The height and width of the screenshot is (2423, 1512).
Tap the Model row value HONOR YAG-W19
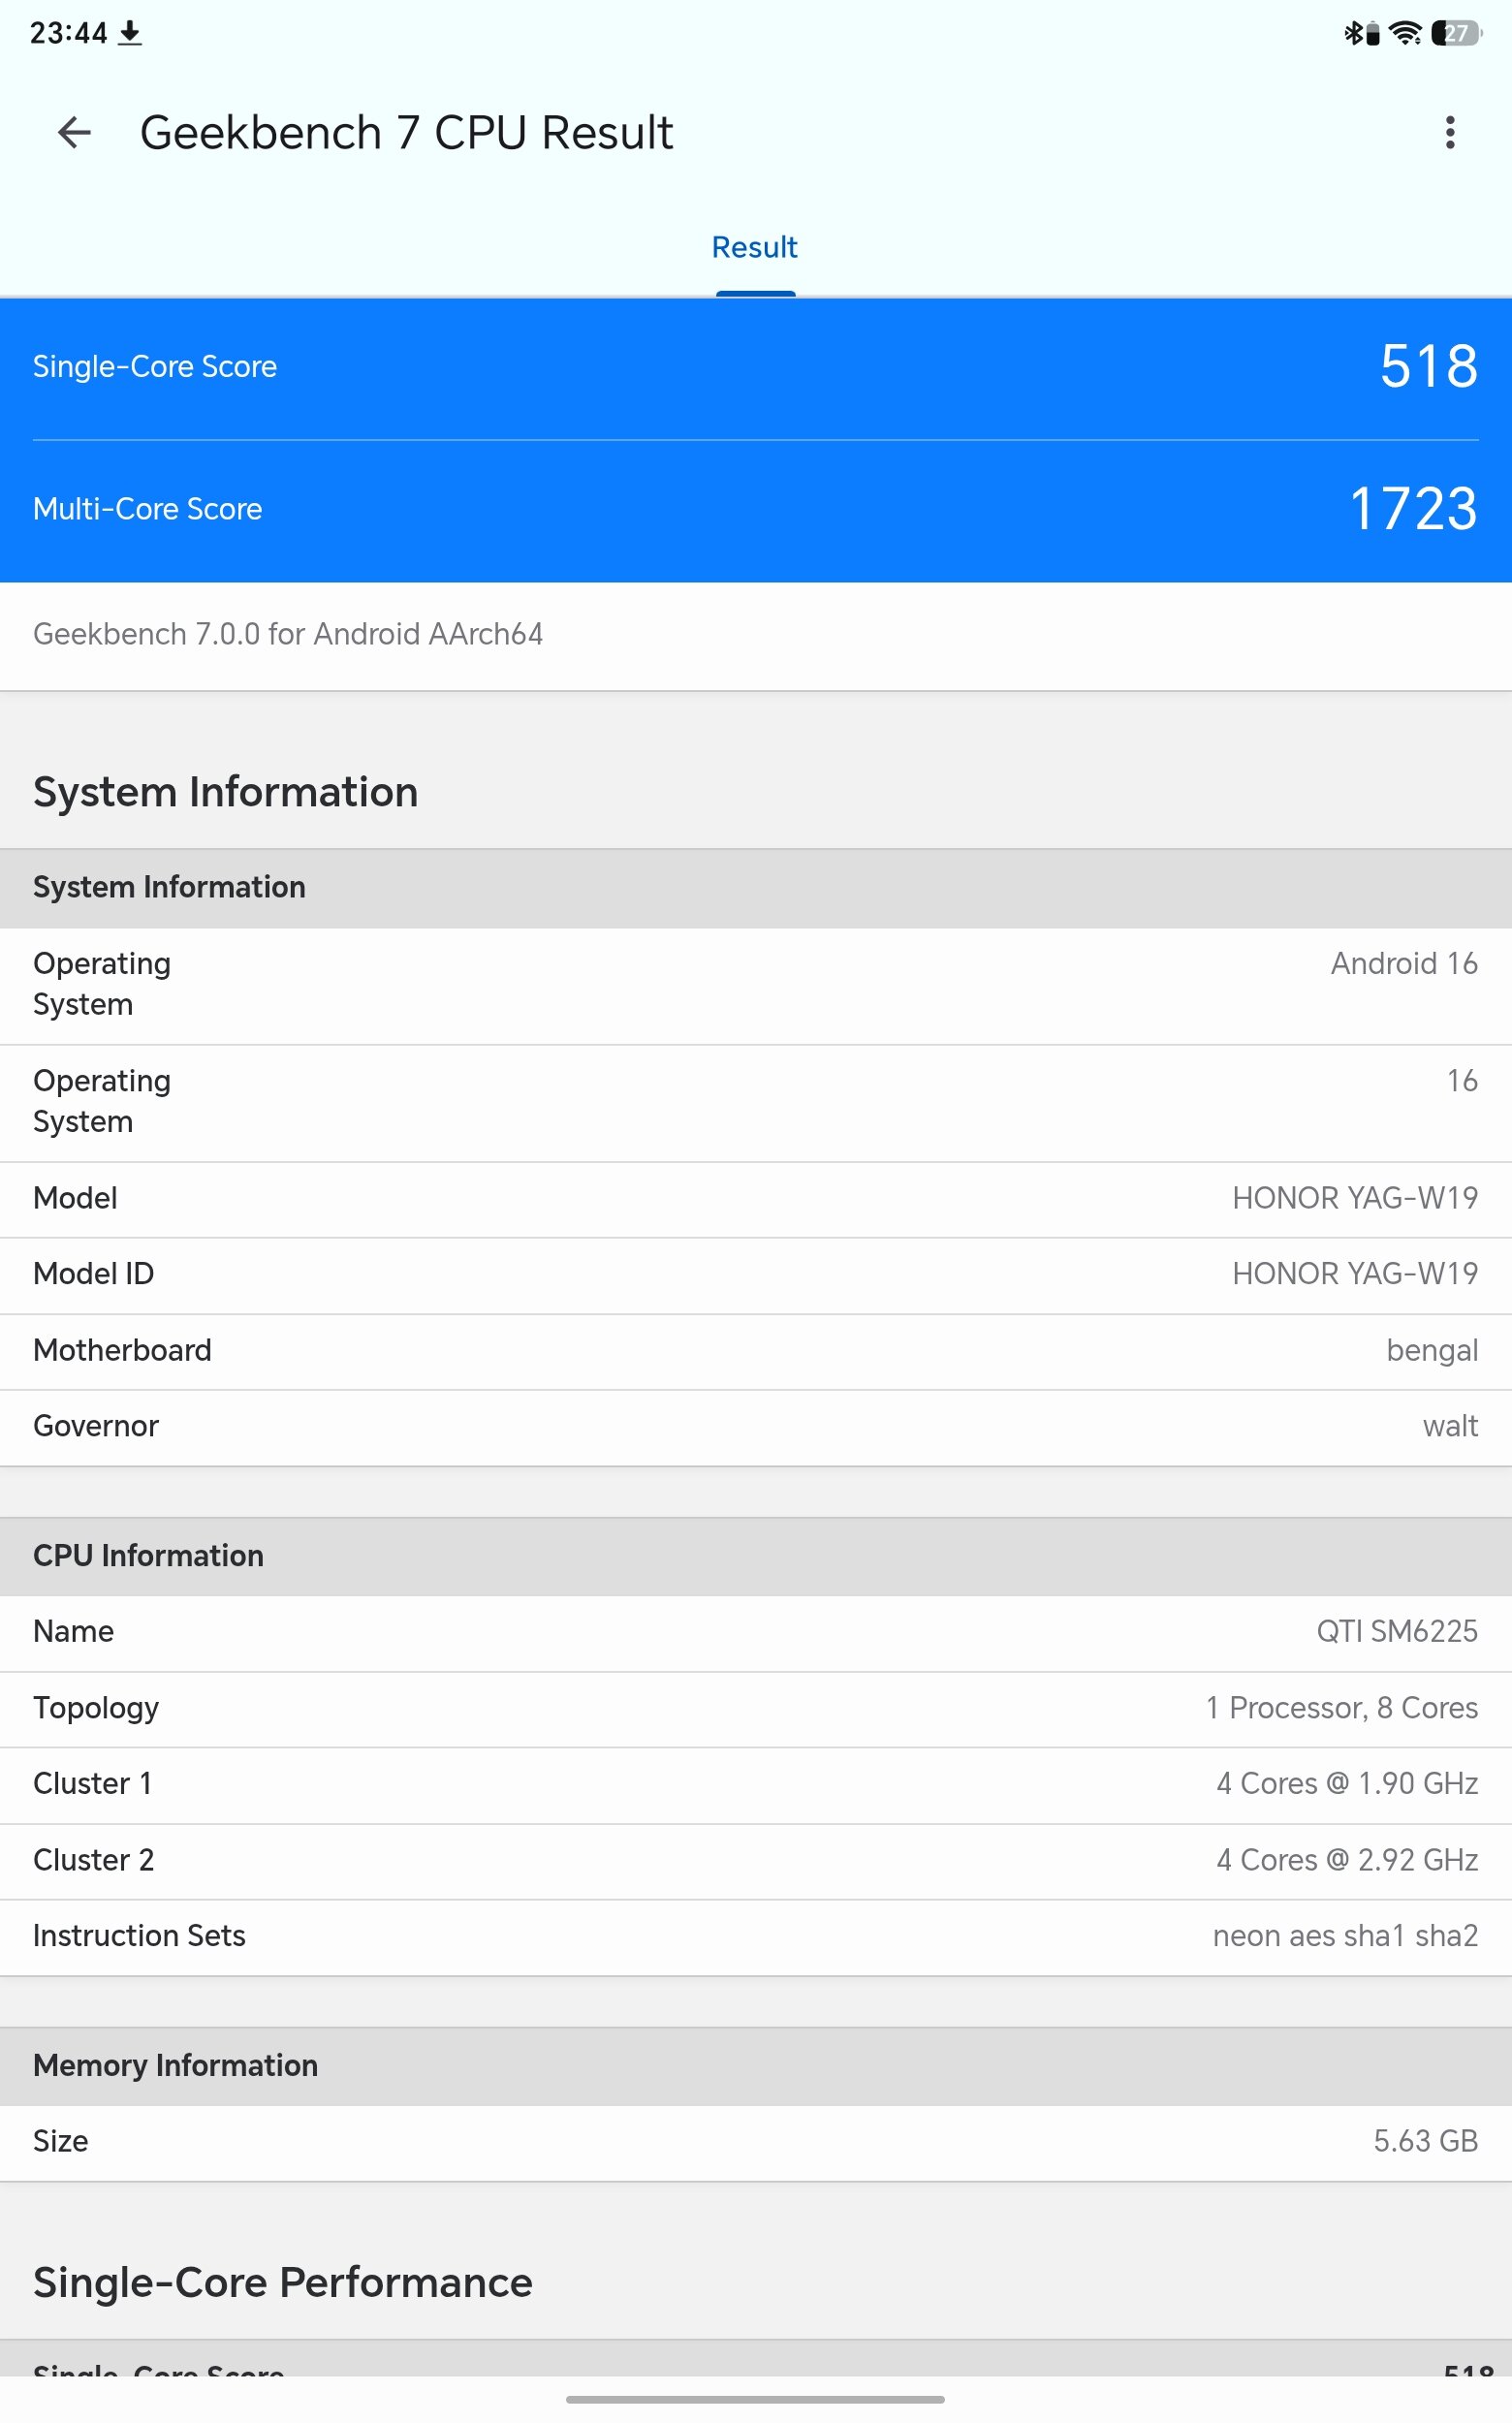pos(1355,1198)
